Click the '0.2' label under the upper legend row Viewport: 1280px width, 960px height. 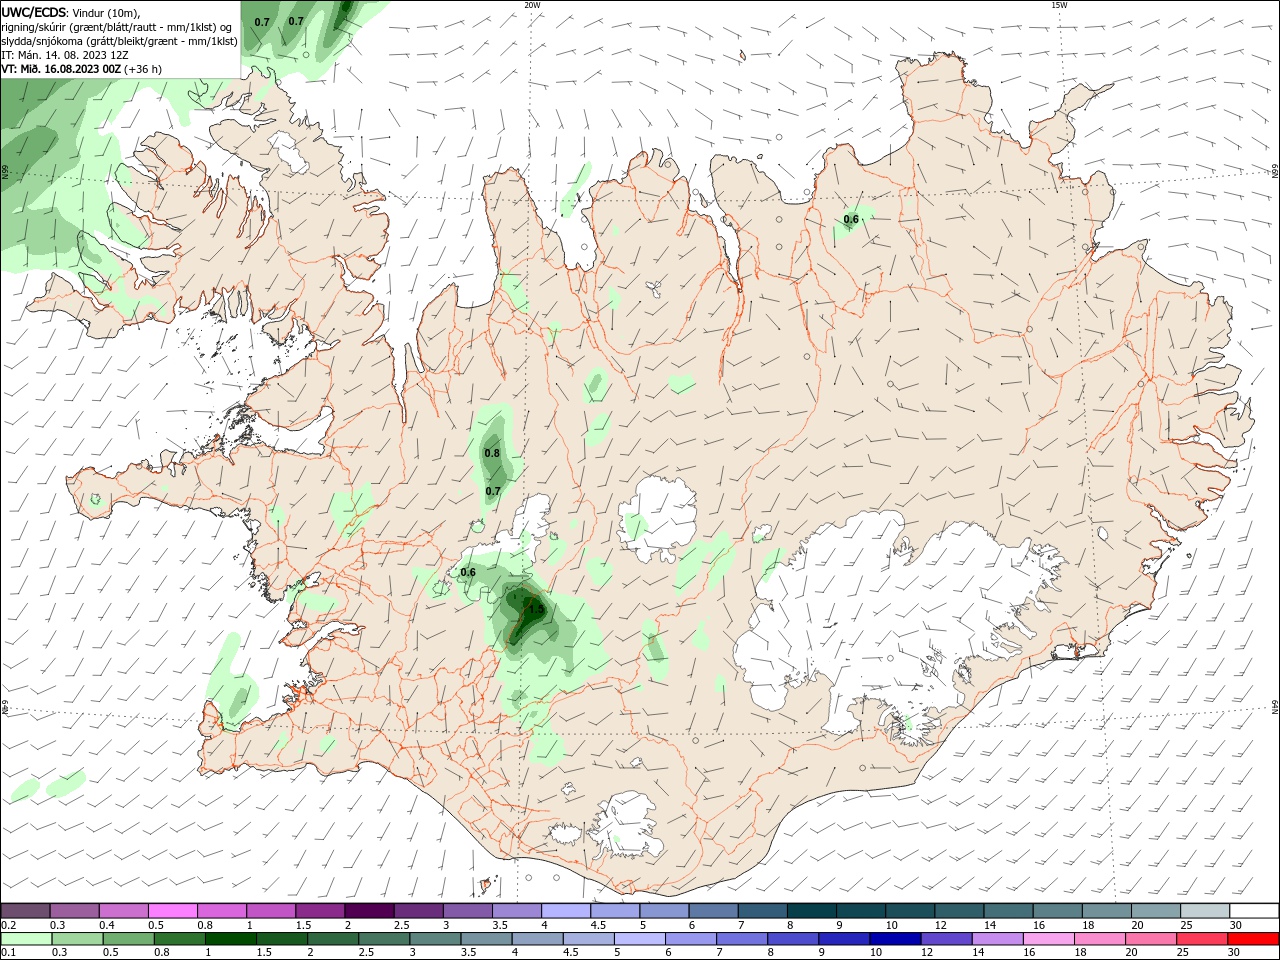[x=8, y=925]
